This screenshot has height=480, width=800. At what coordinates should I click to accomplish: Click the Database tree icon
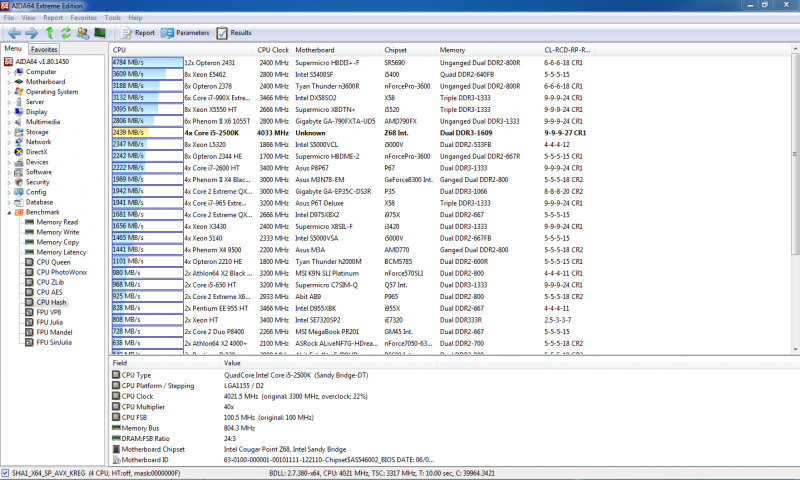coord(19,203)
